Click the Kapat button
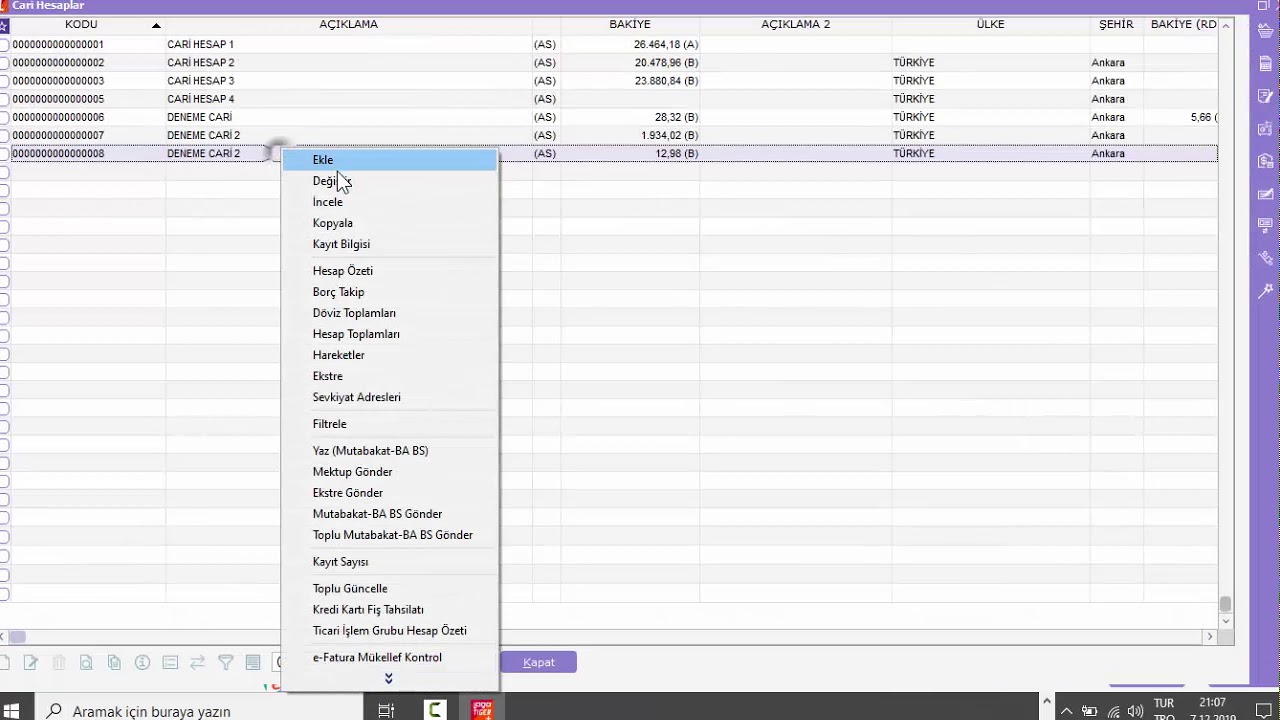The width and height of the screenshot is (1280, 720). pyautogui.click(x=538, y=662)
